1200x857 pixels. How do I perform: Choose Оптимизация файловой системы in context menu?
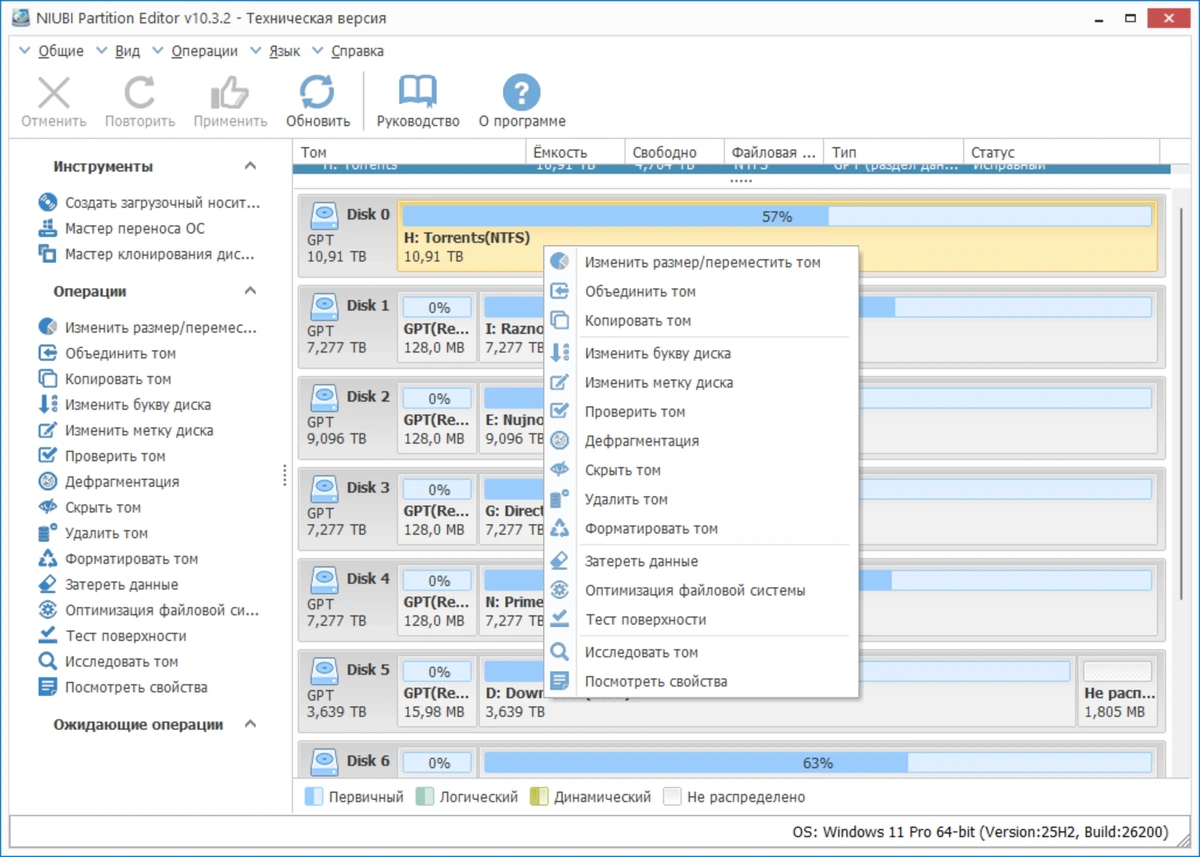(701, 590)
